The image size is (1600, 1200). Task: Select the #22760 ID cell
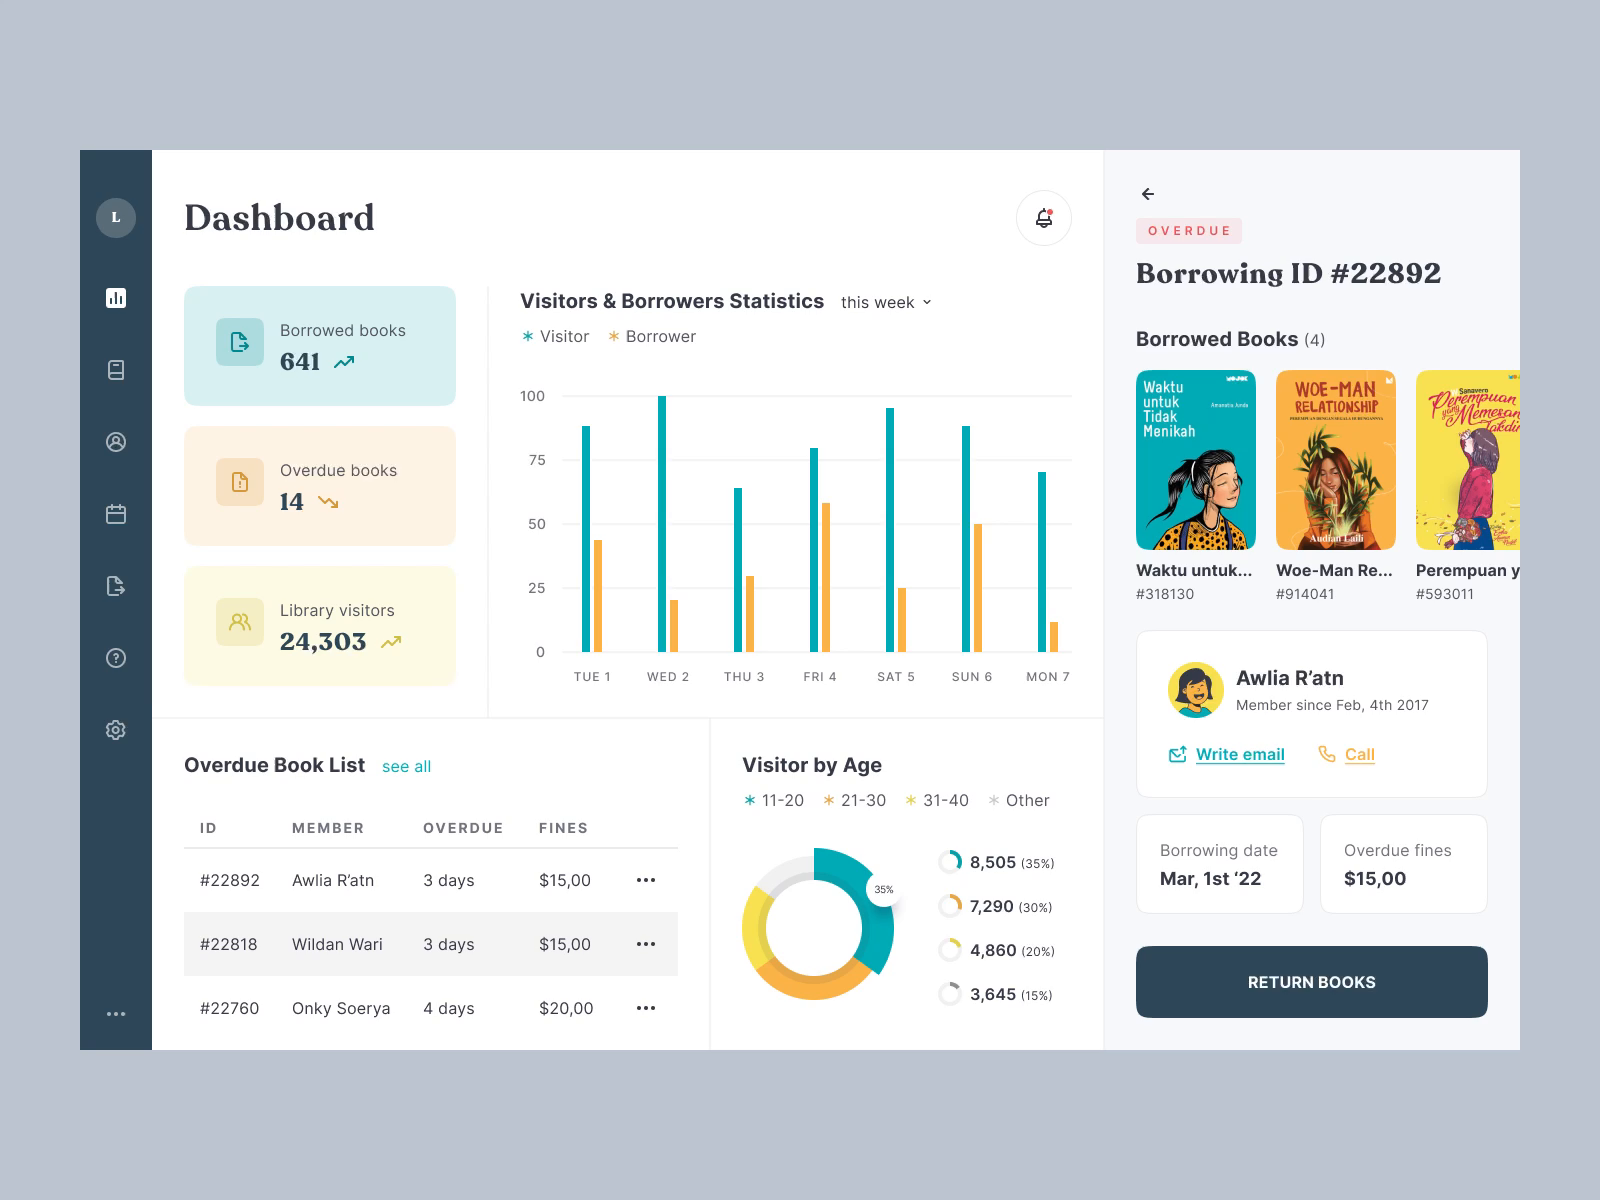click(230, 1008)
